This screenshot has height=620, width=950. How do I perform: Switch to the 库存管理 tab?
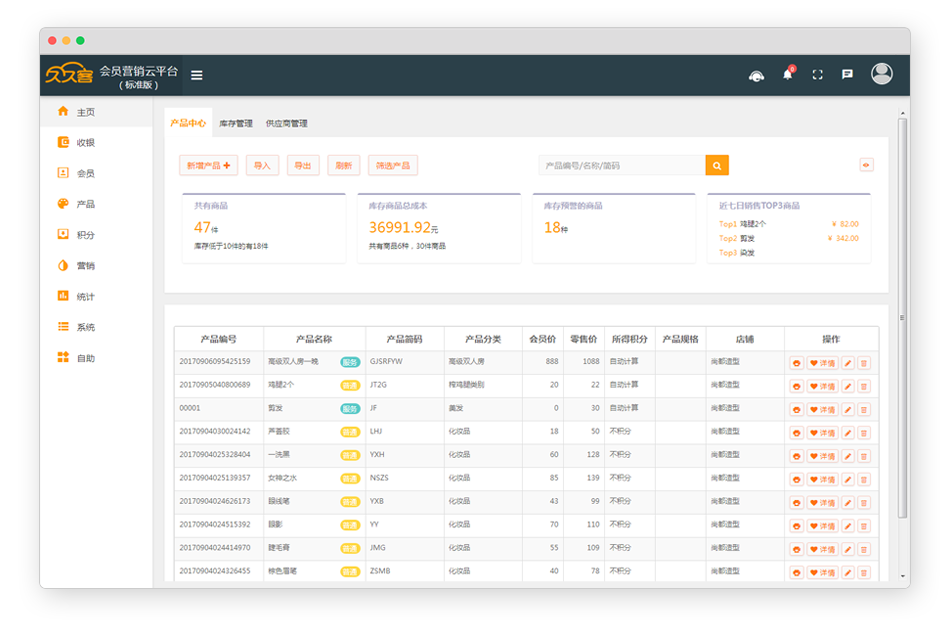[236, 124]
